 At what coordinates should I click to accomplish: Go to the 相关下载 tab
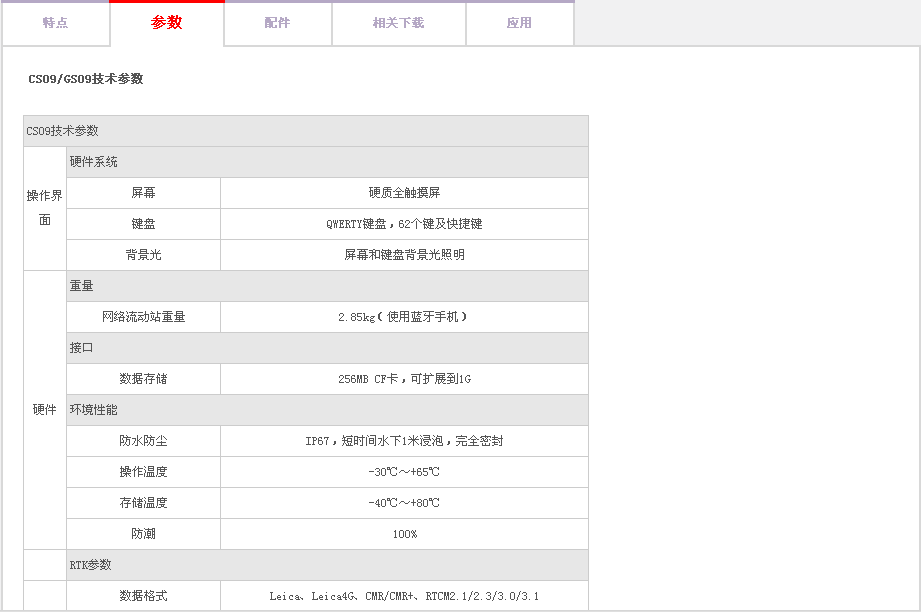(398, 23)
